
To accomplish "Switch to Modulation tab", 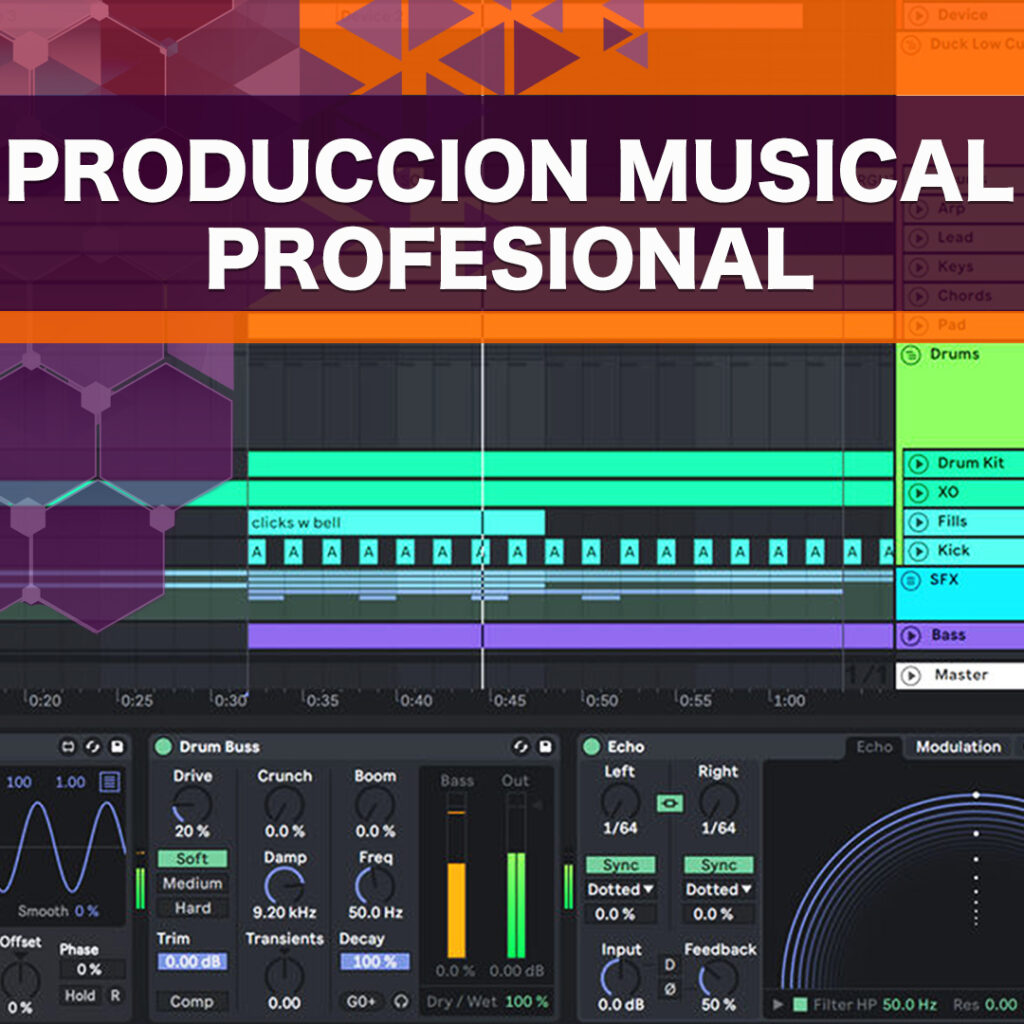I will [x=958, y=747].
